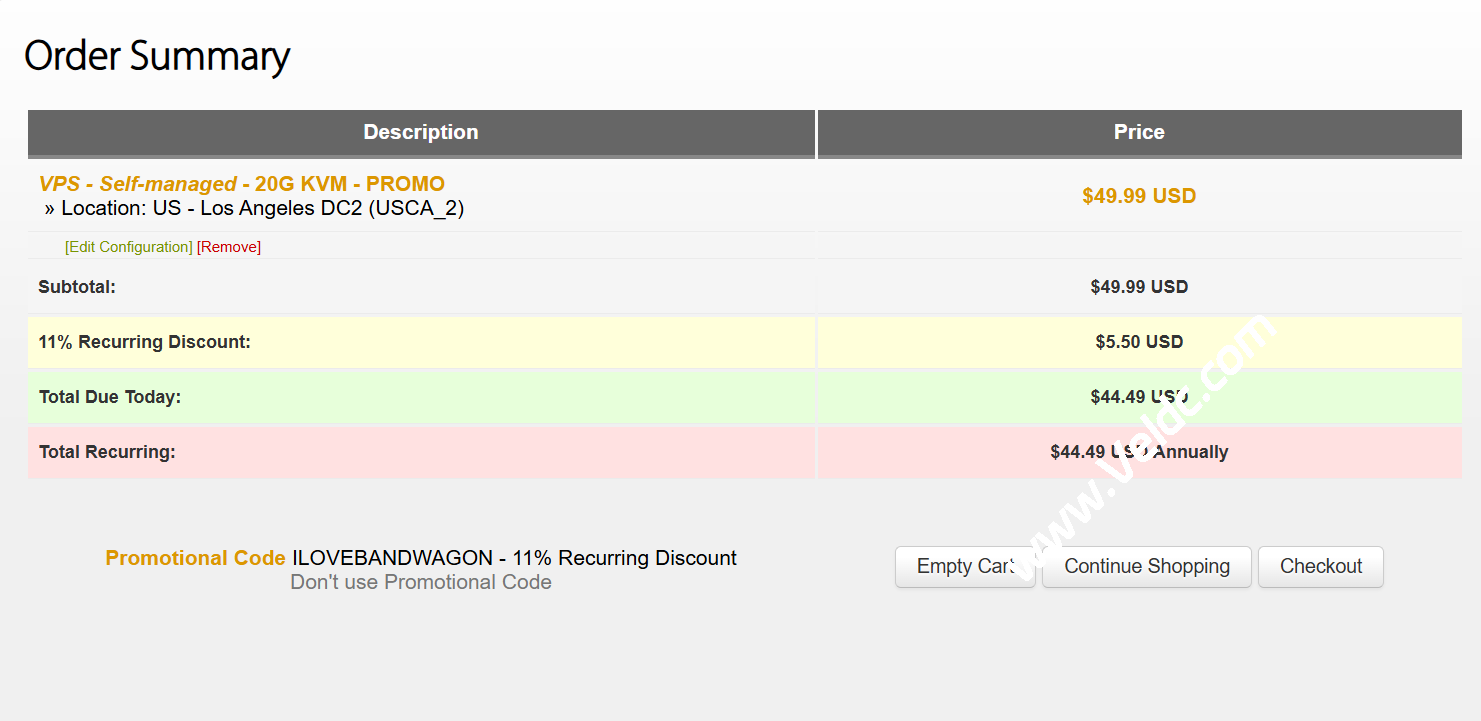Screen dimensions: 1481x721
Task: Click the 11% Recurring Discount row label
Action: (x=144, y=342)
